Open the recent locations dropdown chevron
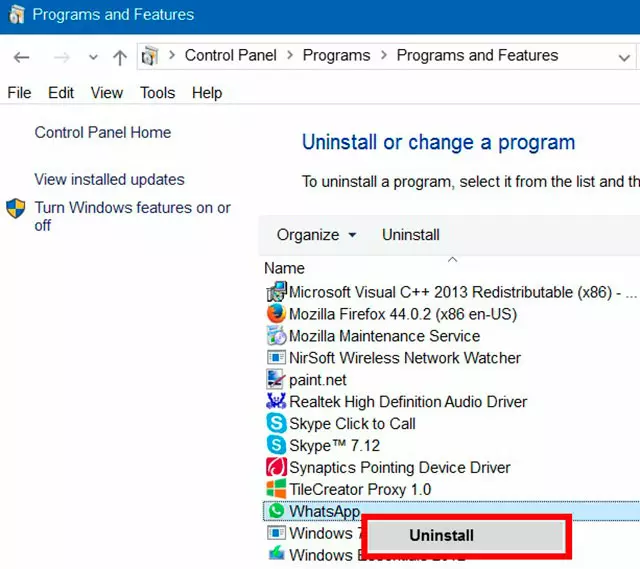The image size is (640, 569). click(x=93, y=57)
